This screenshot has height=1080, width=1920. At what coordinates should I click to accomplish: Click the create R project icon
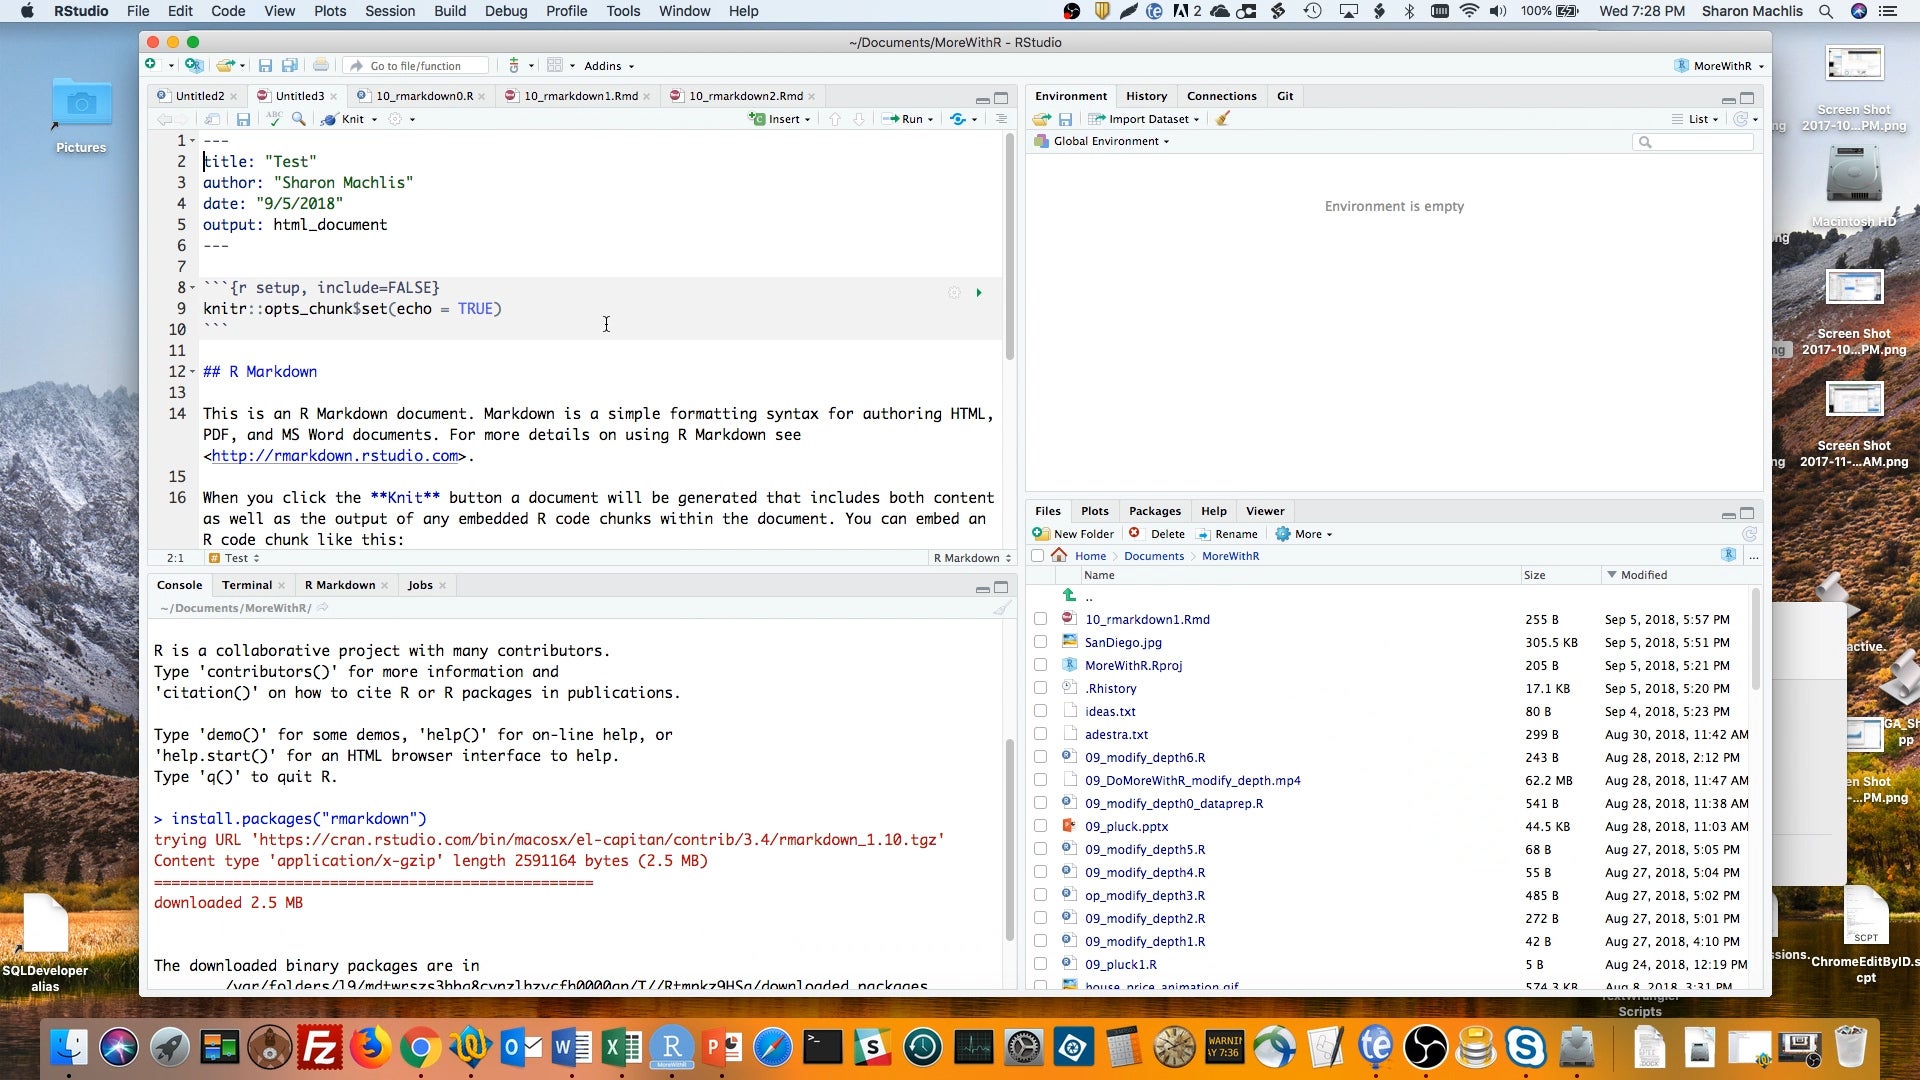pyautogui.click(x=194, y=65)
